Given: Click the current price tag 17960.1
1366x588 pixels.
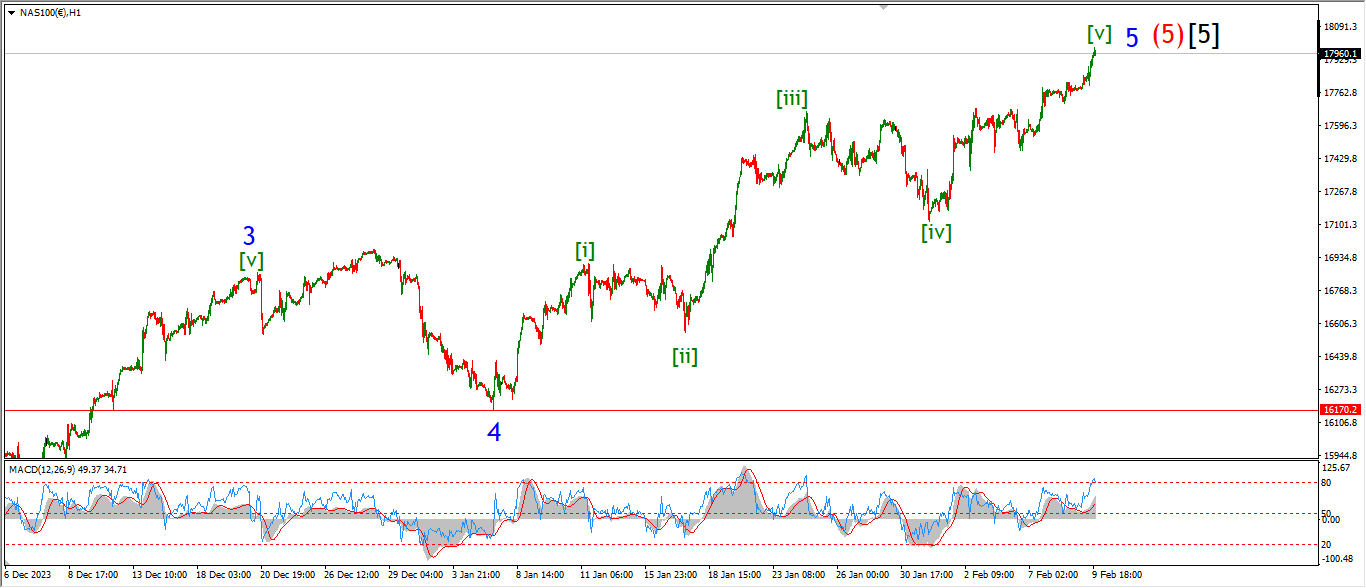Looking at the screenshot, I should click(x=1339, y=53).
